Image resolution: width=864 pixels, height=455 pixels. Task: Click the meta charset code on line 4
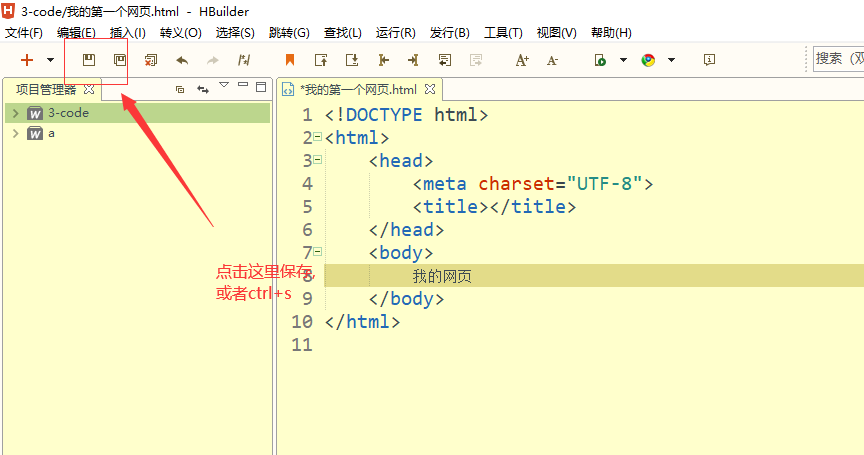pyautogui.click(x=533, y=183)
